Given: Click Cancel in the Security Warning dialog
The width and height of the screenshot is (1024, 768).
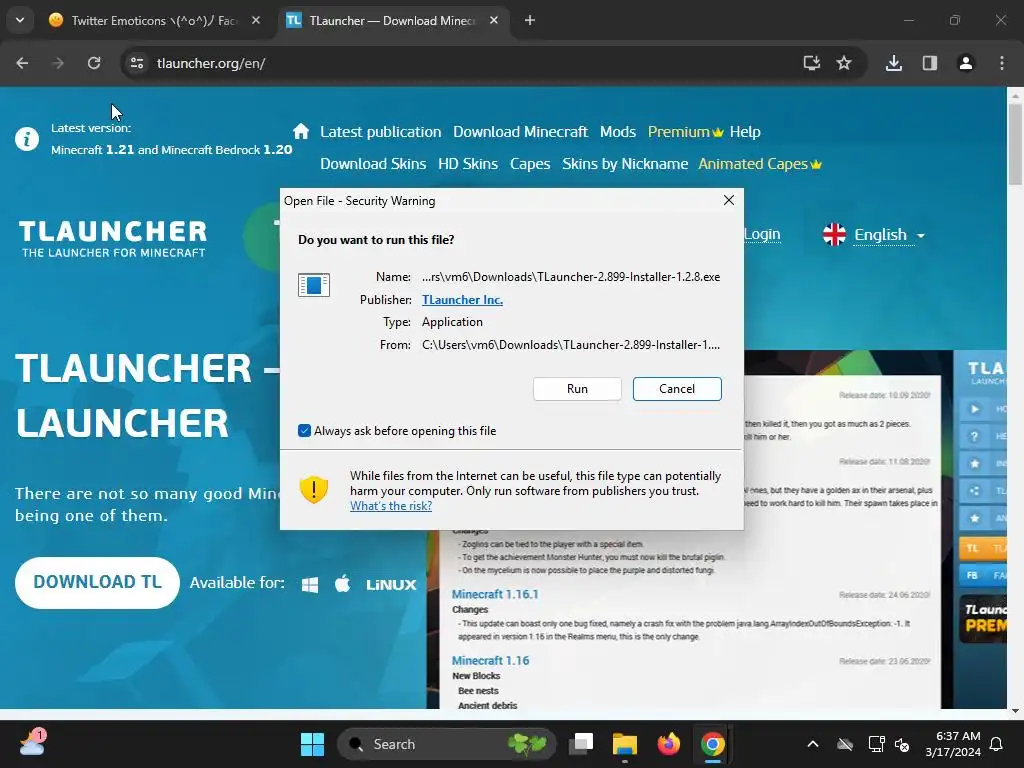Looking at the screenshot, I should [x=677, y=389].
